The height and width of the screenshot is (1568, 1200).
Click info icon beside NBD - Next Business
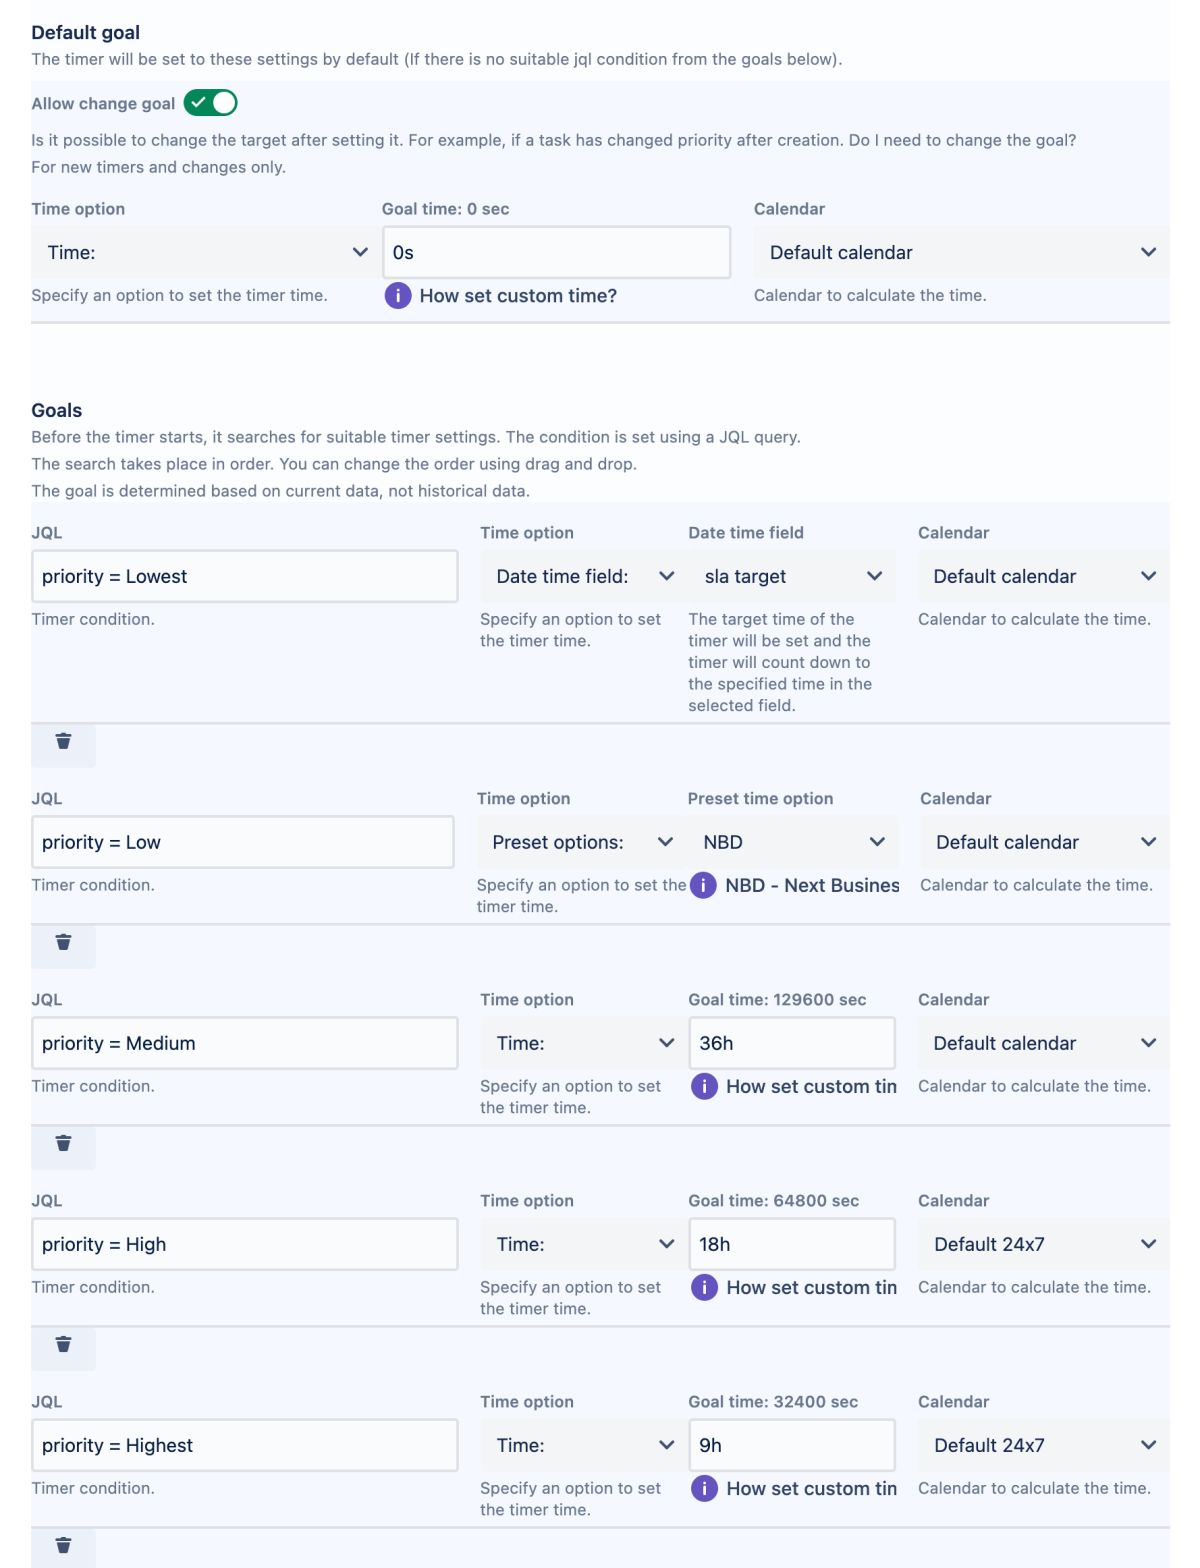(703, 886)
